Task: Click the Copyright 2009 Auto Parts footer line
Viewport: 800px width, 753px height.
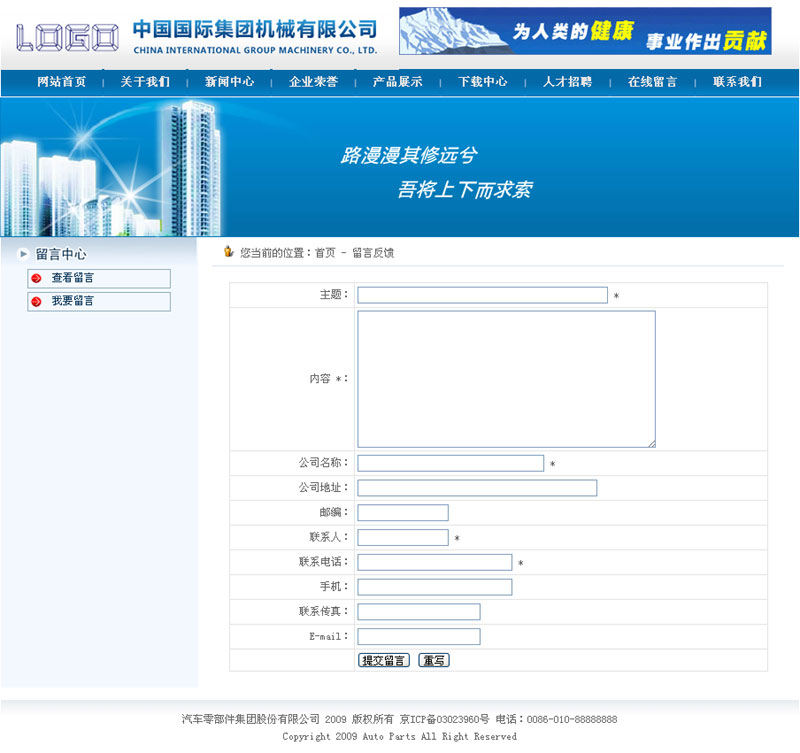Action: [399, 737]
